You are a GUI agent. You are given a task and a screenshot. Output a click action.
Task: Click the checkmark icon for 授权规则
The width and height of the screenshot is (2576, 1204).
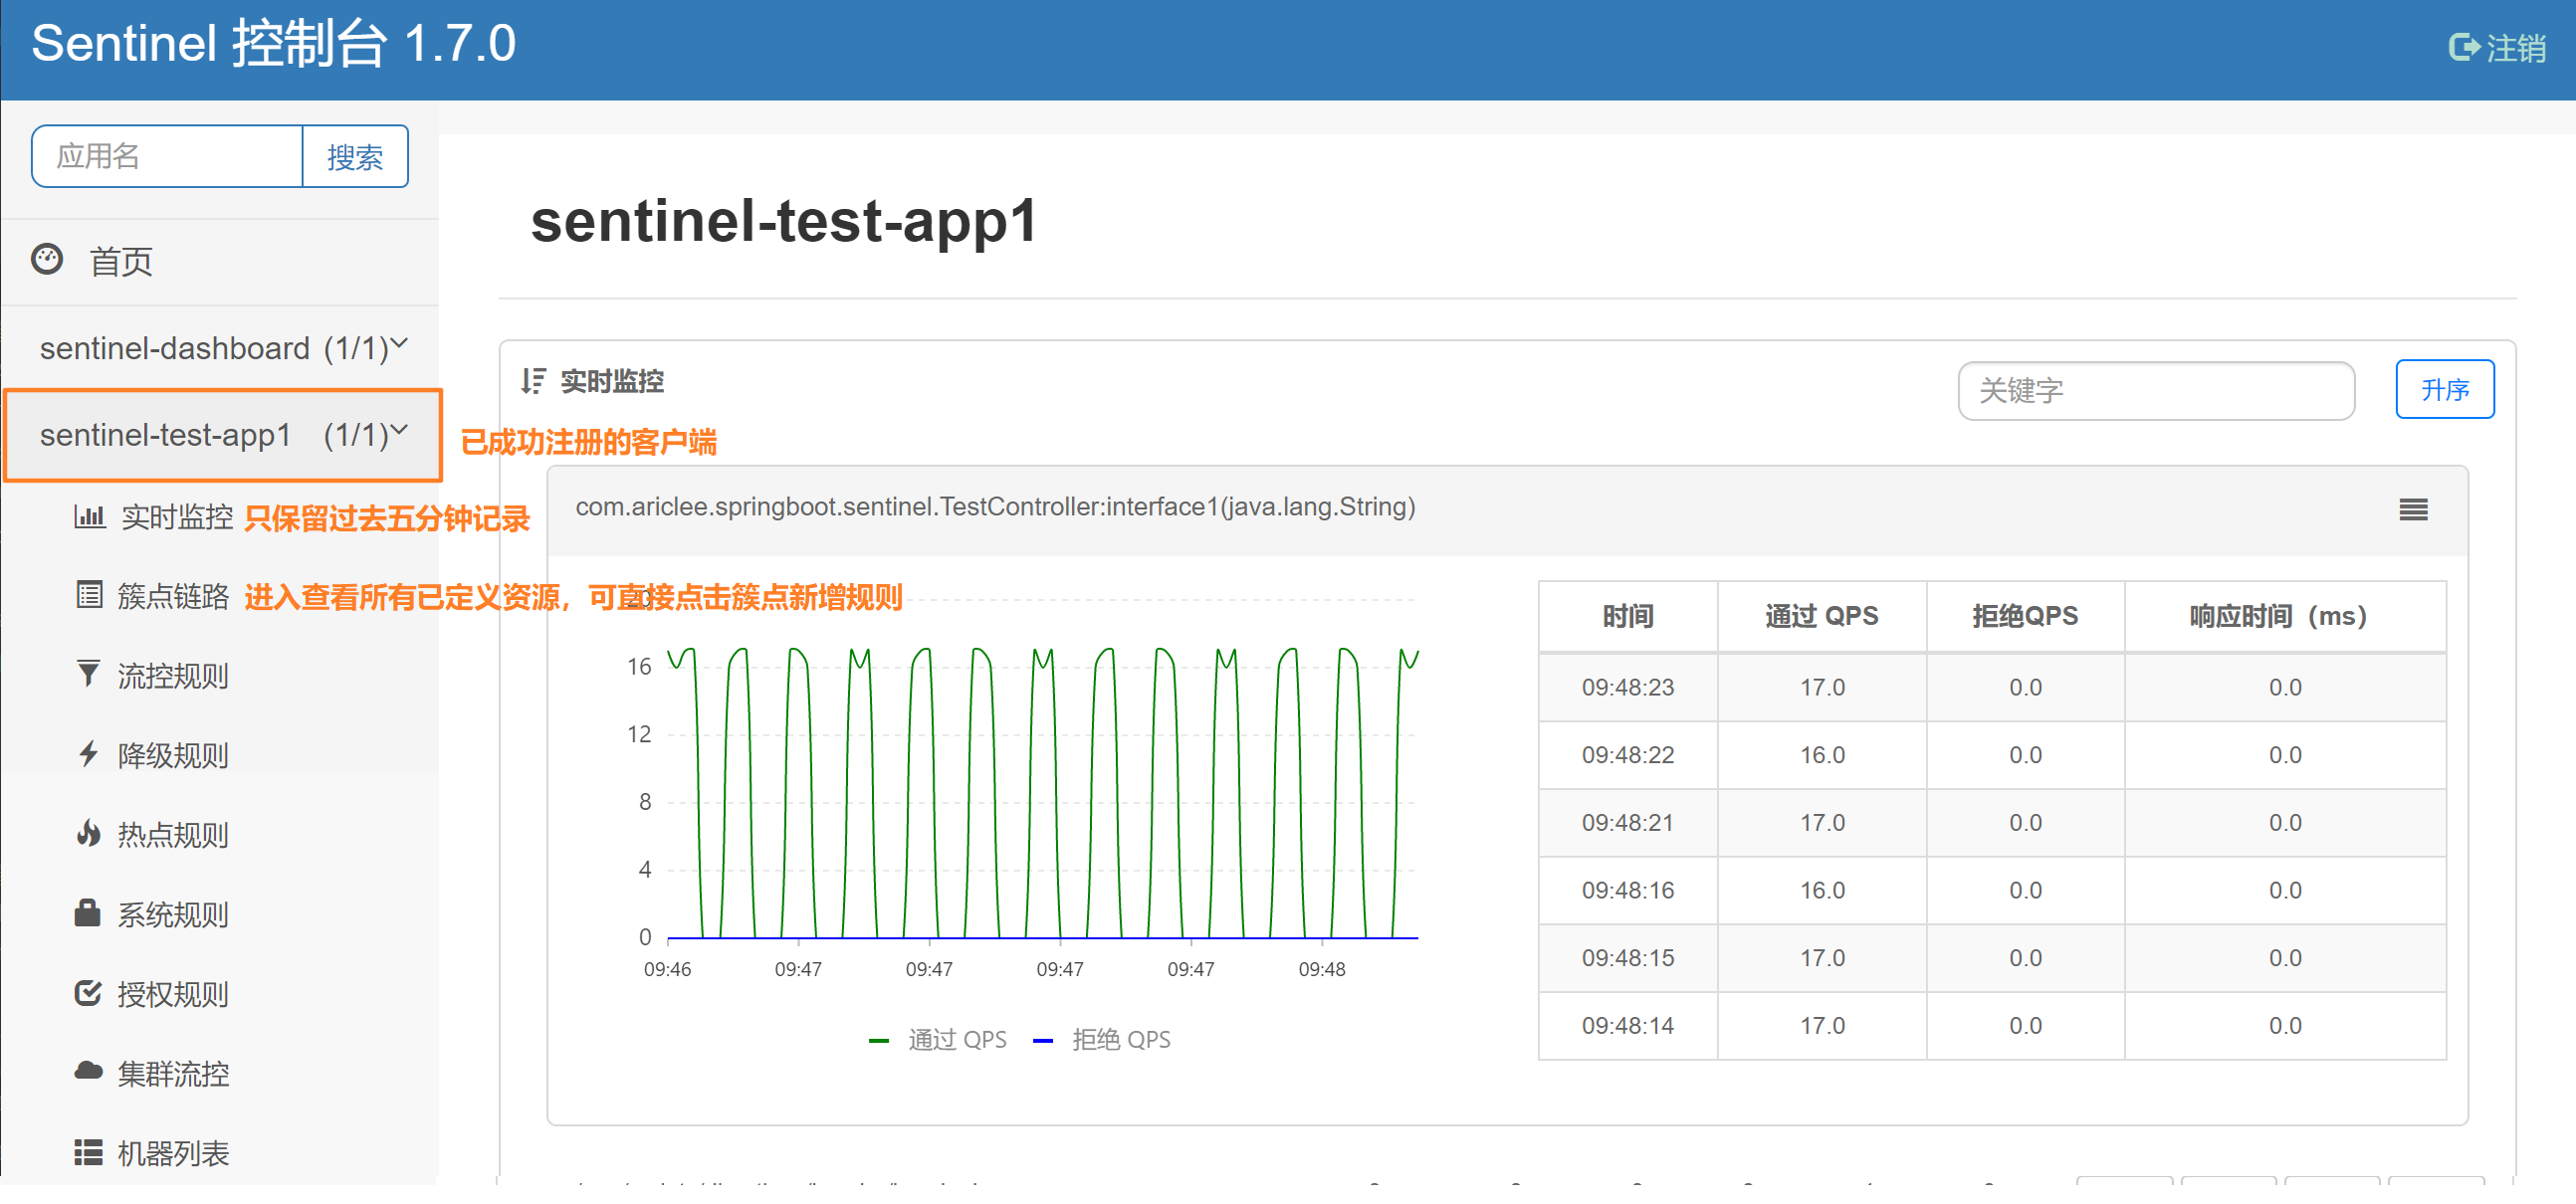tap(88, 993)
